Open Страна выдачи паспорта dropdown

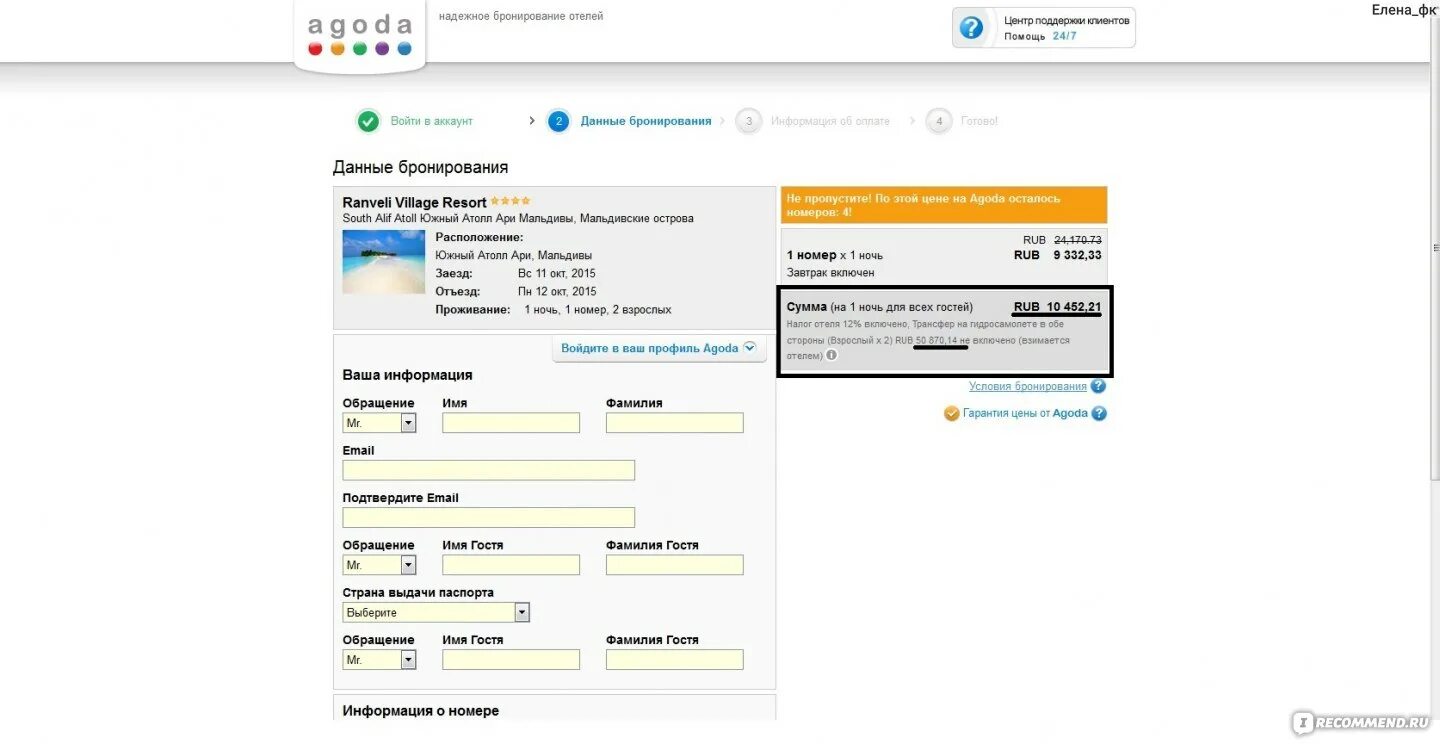pos(436,612)
